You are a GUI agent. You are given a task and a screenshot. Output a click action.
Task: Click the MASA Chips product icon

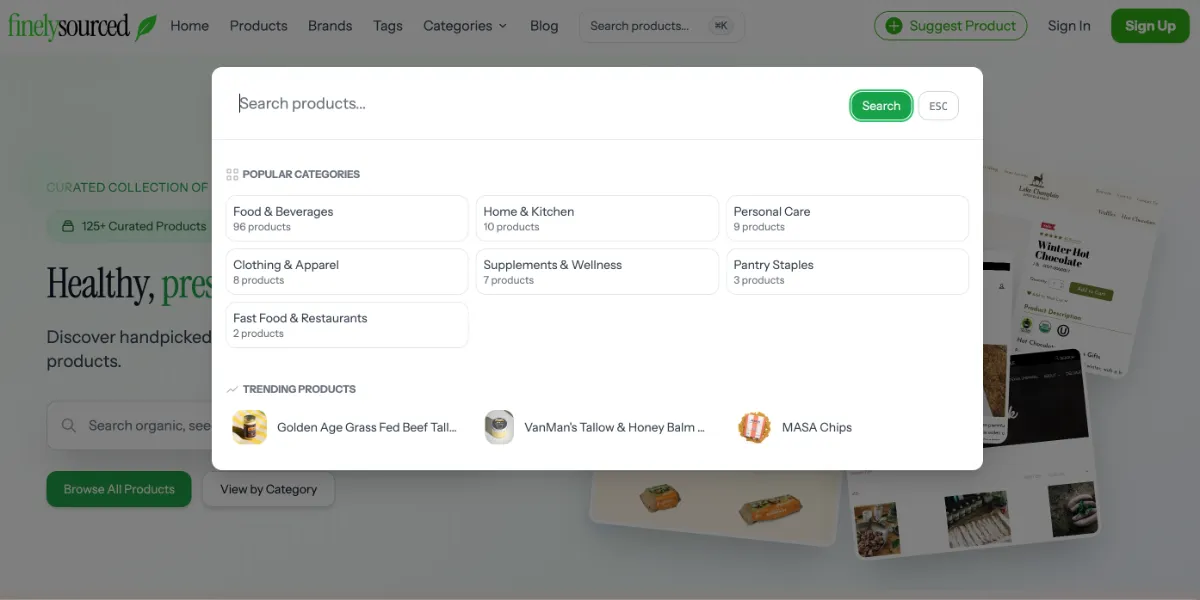[x=755, y=427]
